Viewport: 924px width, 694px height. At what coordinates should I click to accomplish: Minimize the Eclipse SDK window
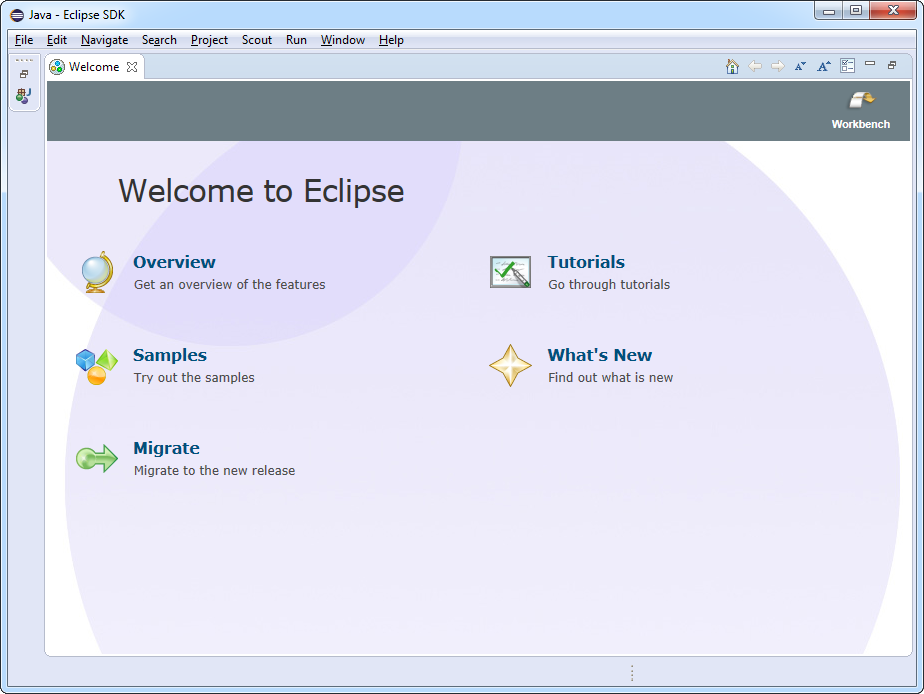[829, 11]
